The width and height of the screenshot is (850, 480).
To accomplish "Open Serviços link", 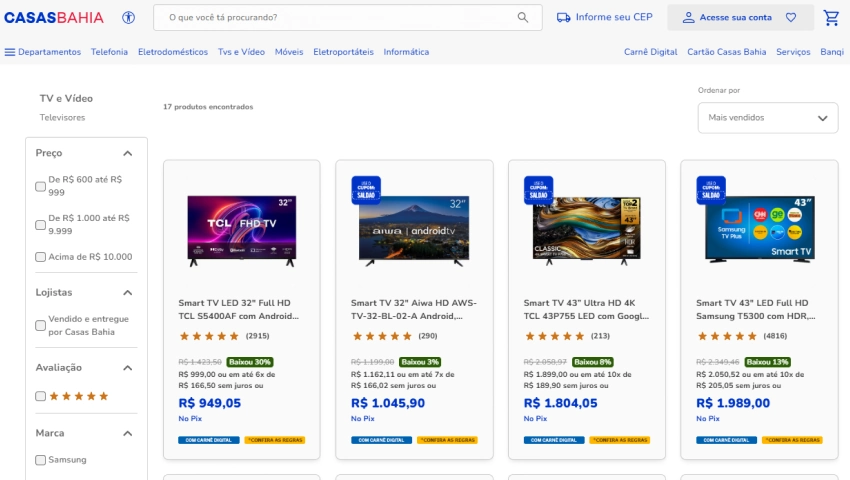I will [793, 52].
